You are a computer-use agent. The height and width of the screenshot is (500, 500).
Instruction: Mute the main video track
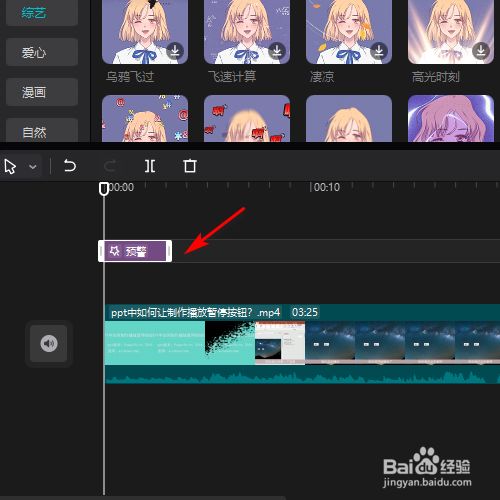pyautogui.click(x=49, y=343)
